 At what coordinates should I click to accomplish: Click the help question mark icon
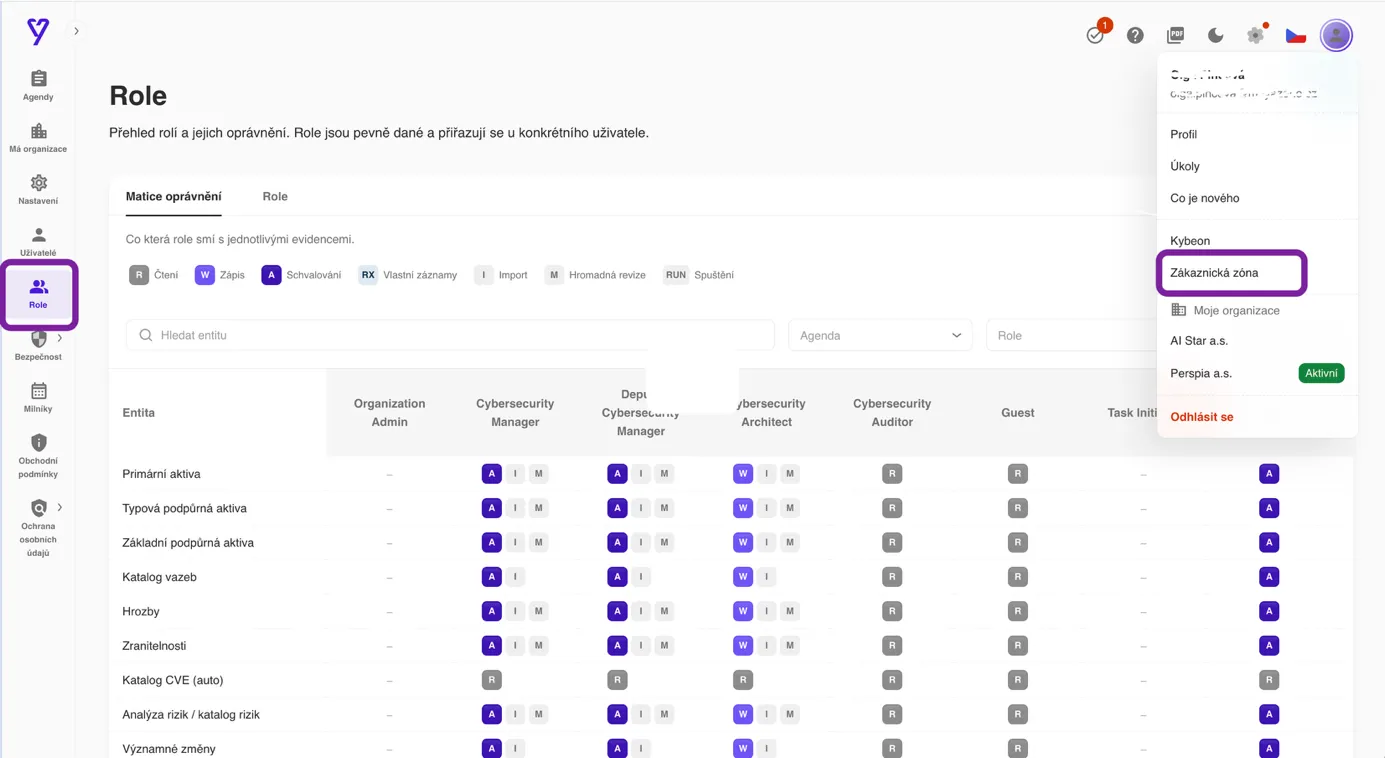tap(1135, 35)
